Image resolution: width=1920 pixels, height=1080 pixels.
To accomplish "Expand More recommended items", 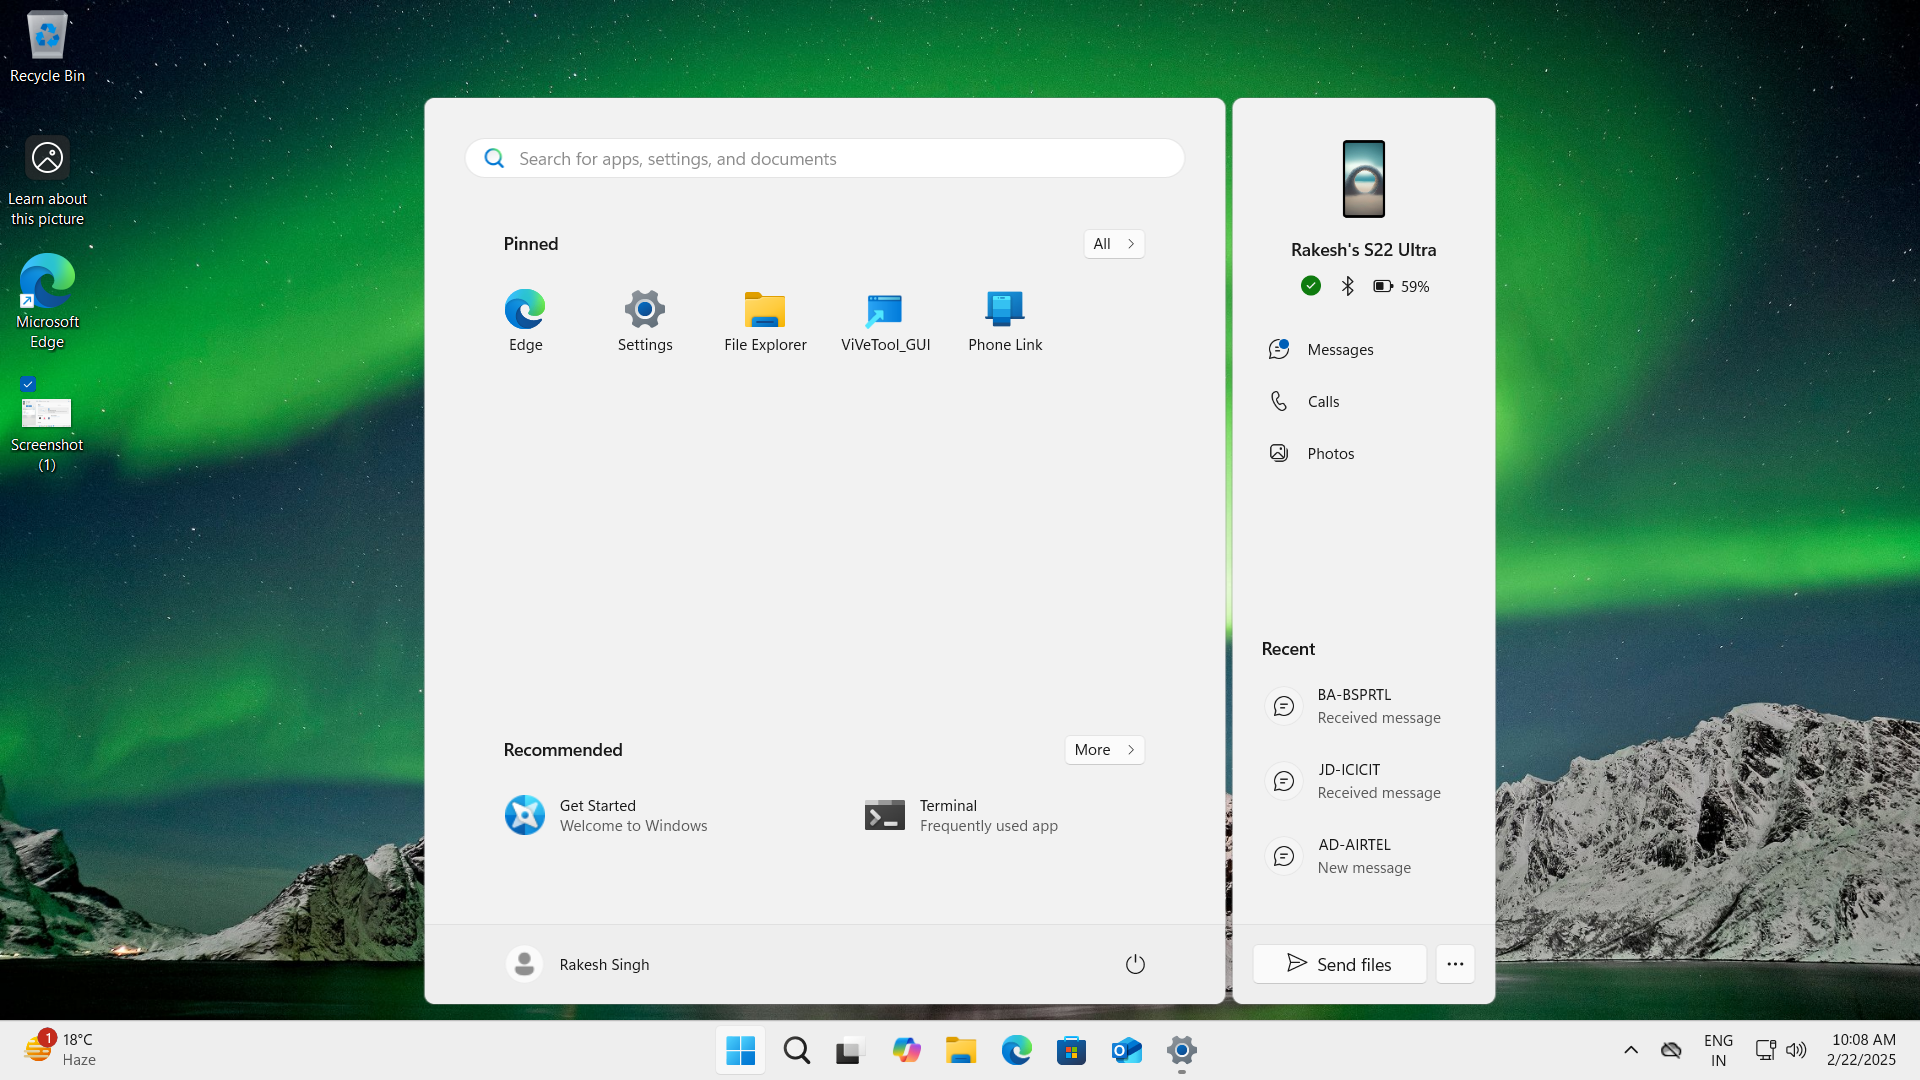I will (1104, 749).
